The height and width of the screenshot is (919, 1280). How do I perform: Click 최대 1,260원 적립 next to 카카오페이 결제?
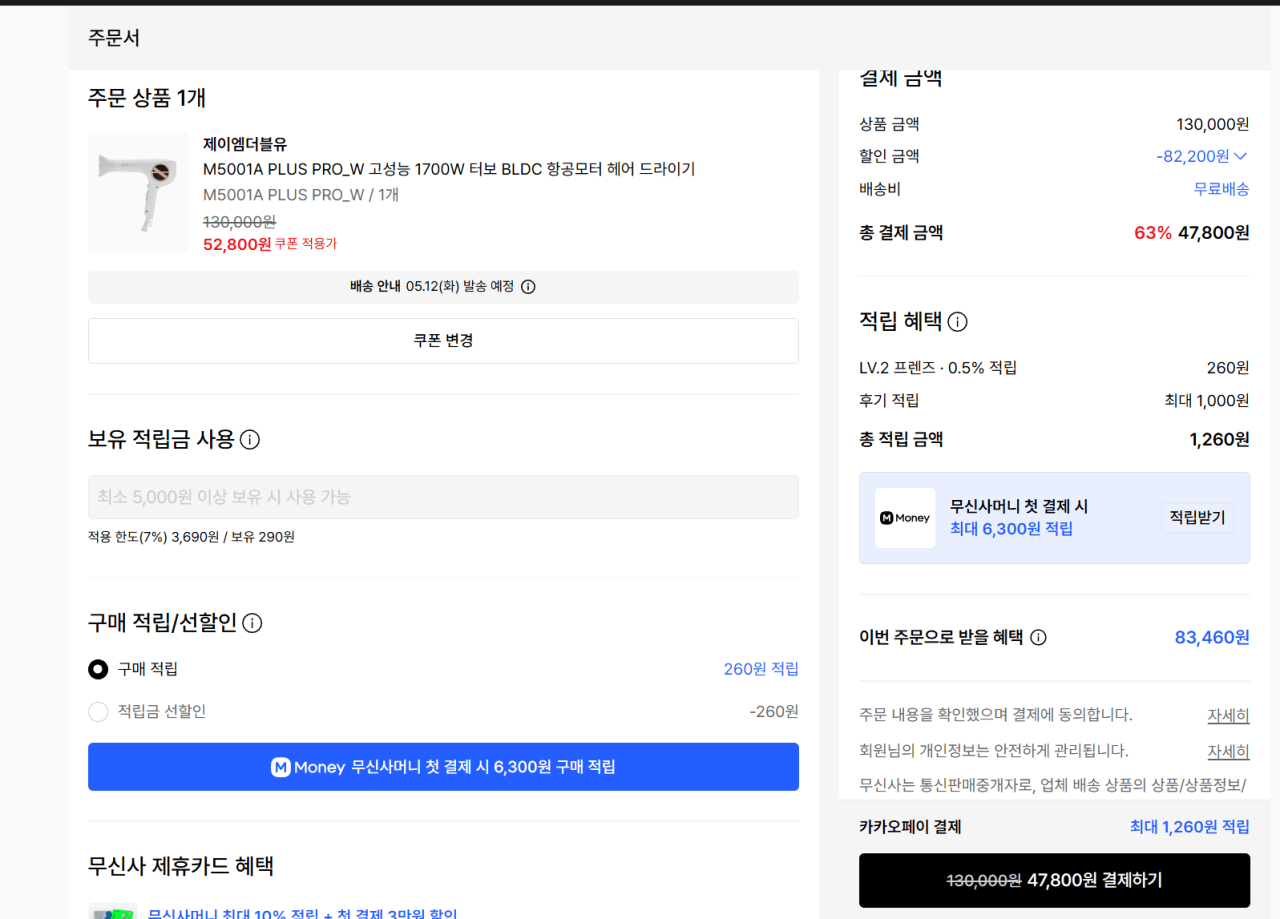point(1189,827)
